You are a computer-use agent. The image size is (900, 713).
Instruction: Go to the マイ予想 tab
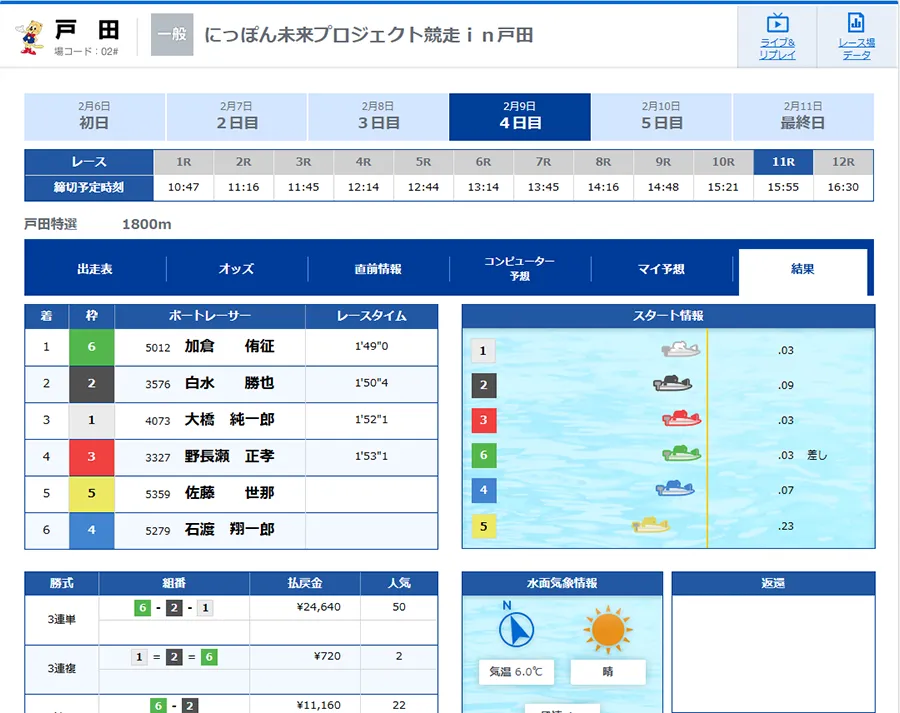(661, 269)
